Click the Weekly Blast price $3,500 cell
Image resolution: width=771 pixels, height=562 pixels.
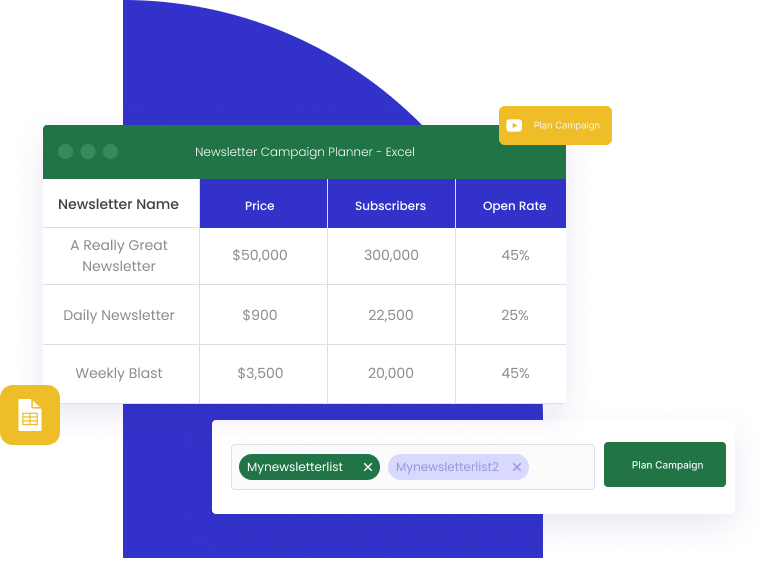[x=260, y=373]
